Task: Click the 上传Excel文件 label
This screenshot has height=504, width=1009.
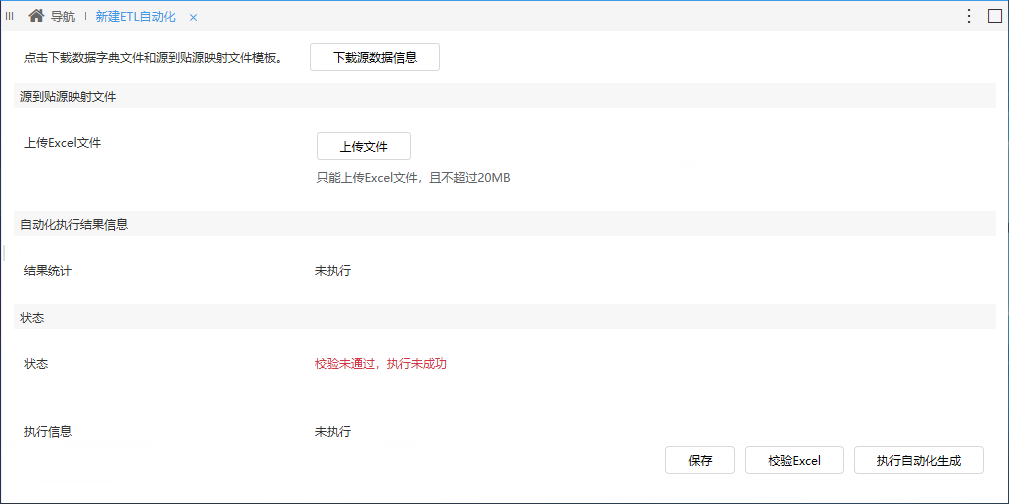Action: pos(62,143)
